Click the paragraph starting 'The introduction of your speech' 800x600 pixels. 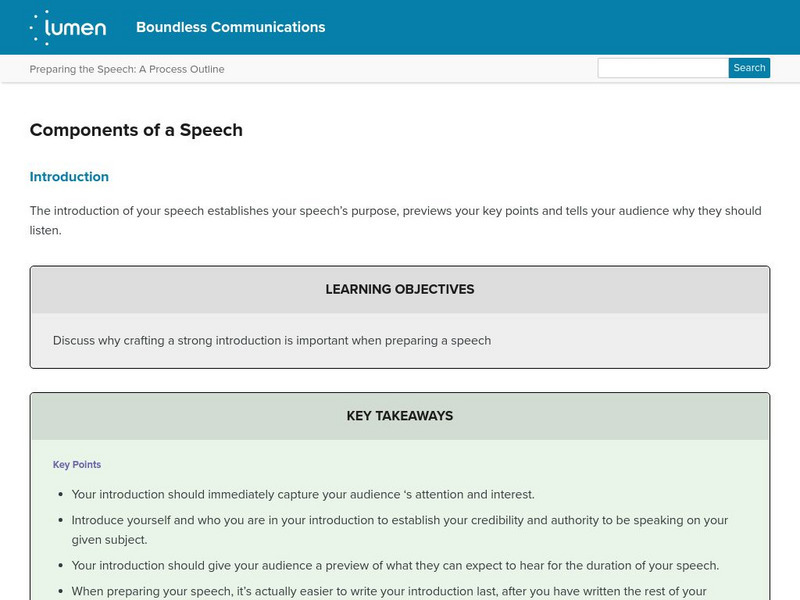coord(395,220)
